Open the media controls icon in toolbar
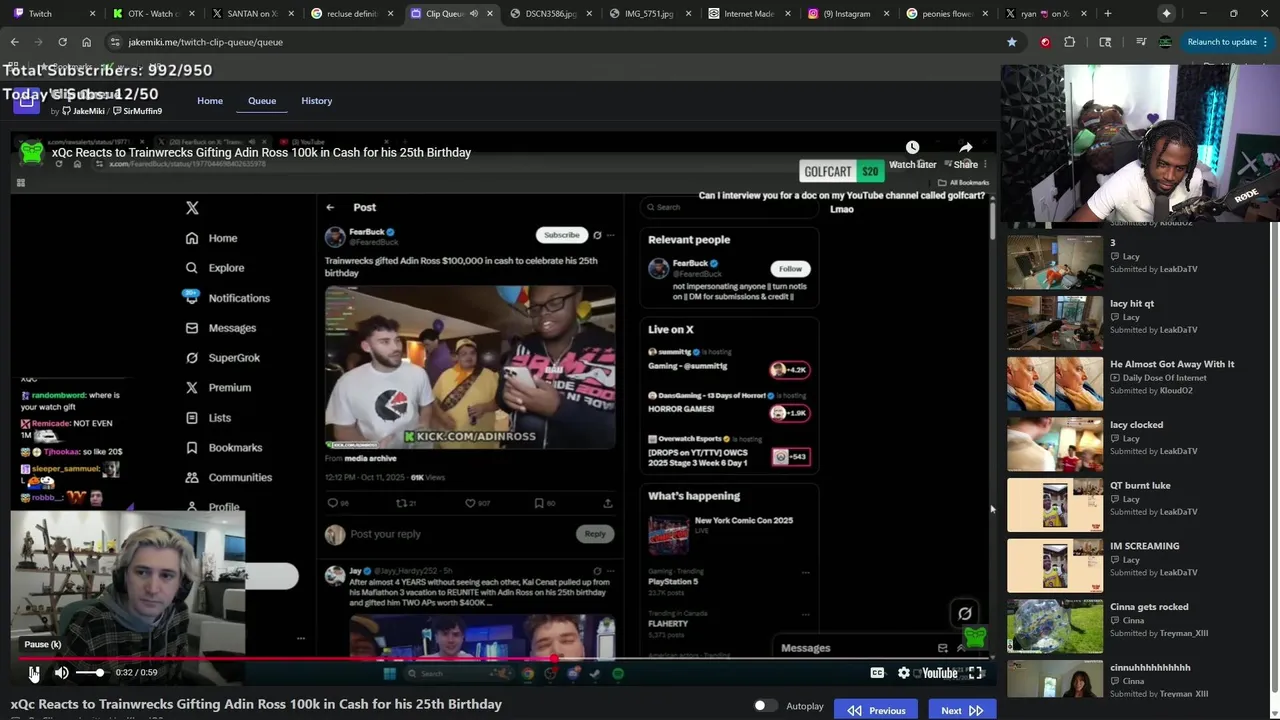Screen dimensions: 1280x720 1141,42
